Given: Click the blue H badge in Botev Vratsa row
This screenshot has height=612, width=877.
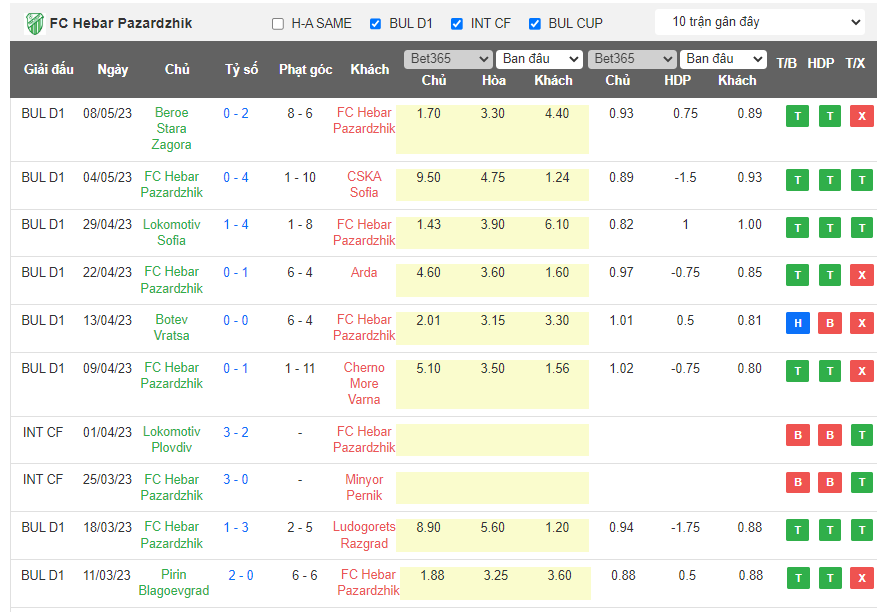Looking at the screenshot, I should pyautogui.click(x=797, y=323).
